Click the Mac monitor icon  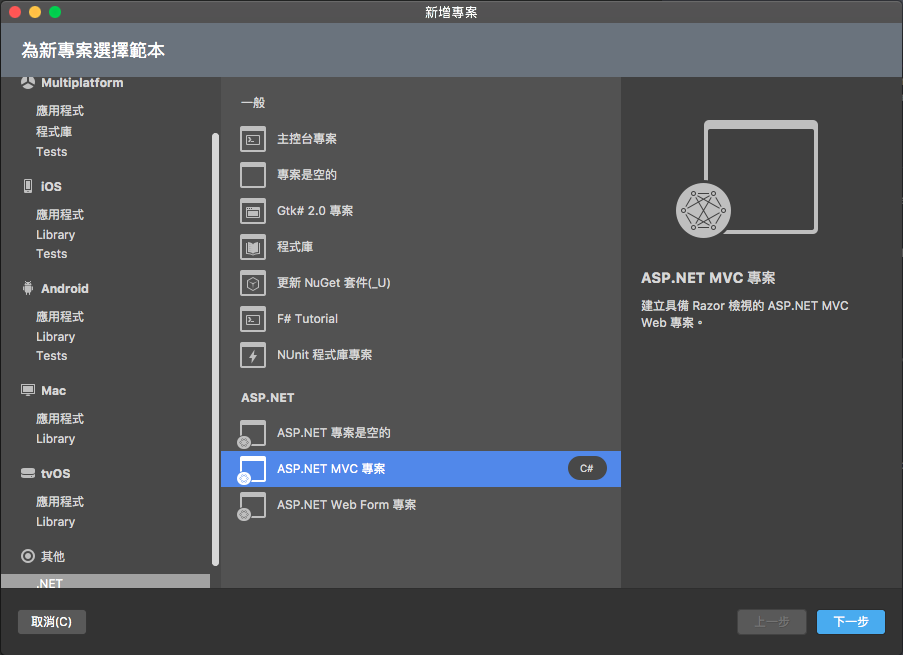pos(28,390)
